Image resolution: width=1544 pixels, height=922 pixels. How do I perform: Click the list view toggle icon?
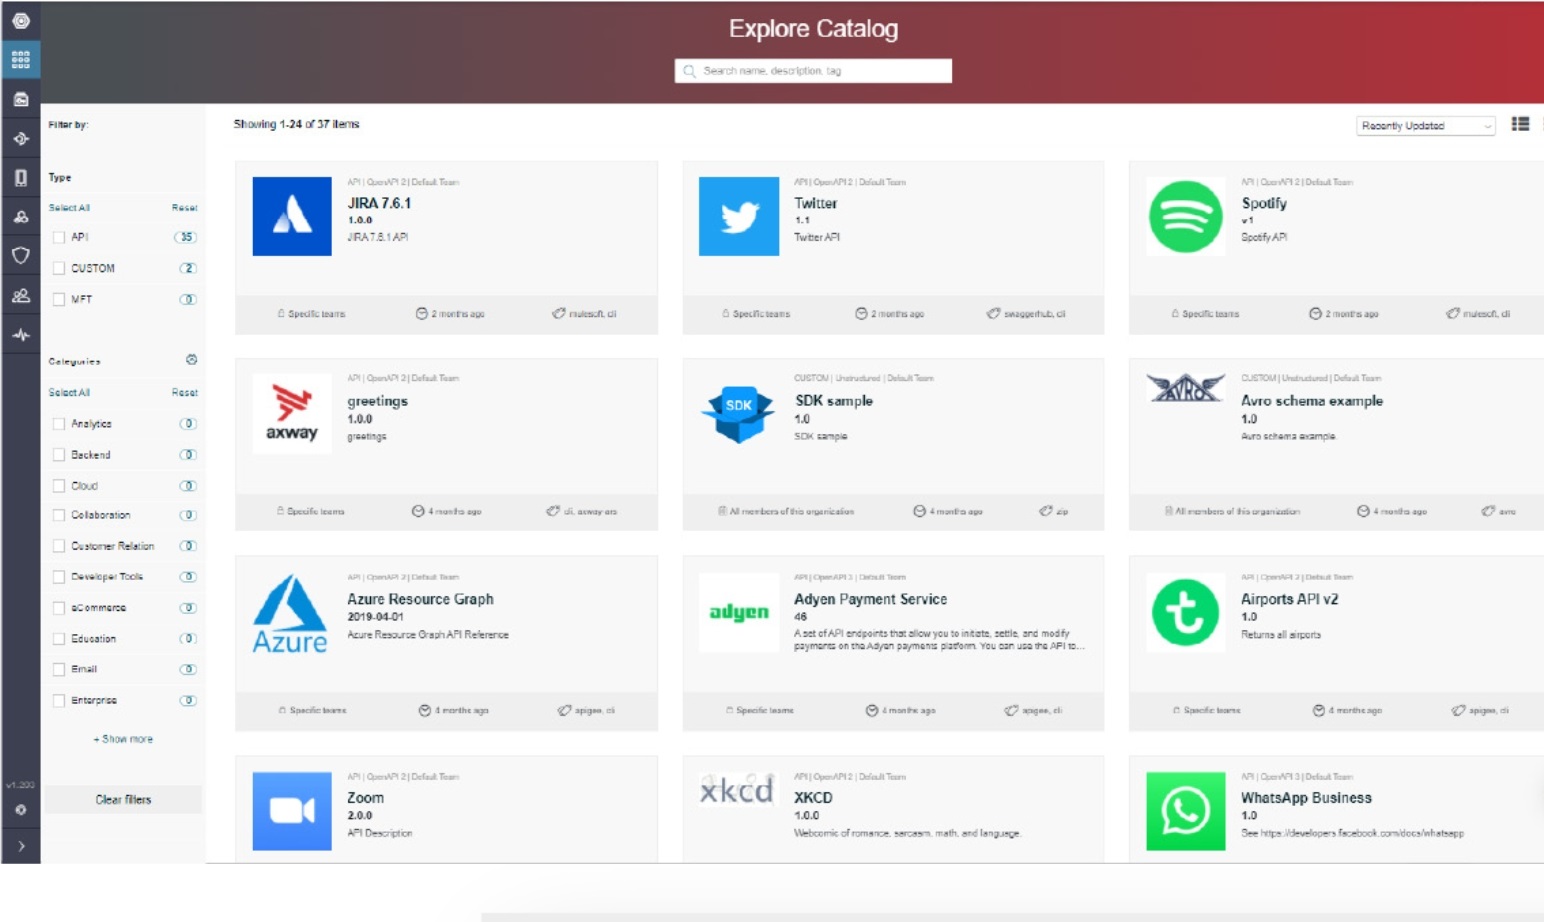pyautogui.click(x=1520, y=124)
